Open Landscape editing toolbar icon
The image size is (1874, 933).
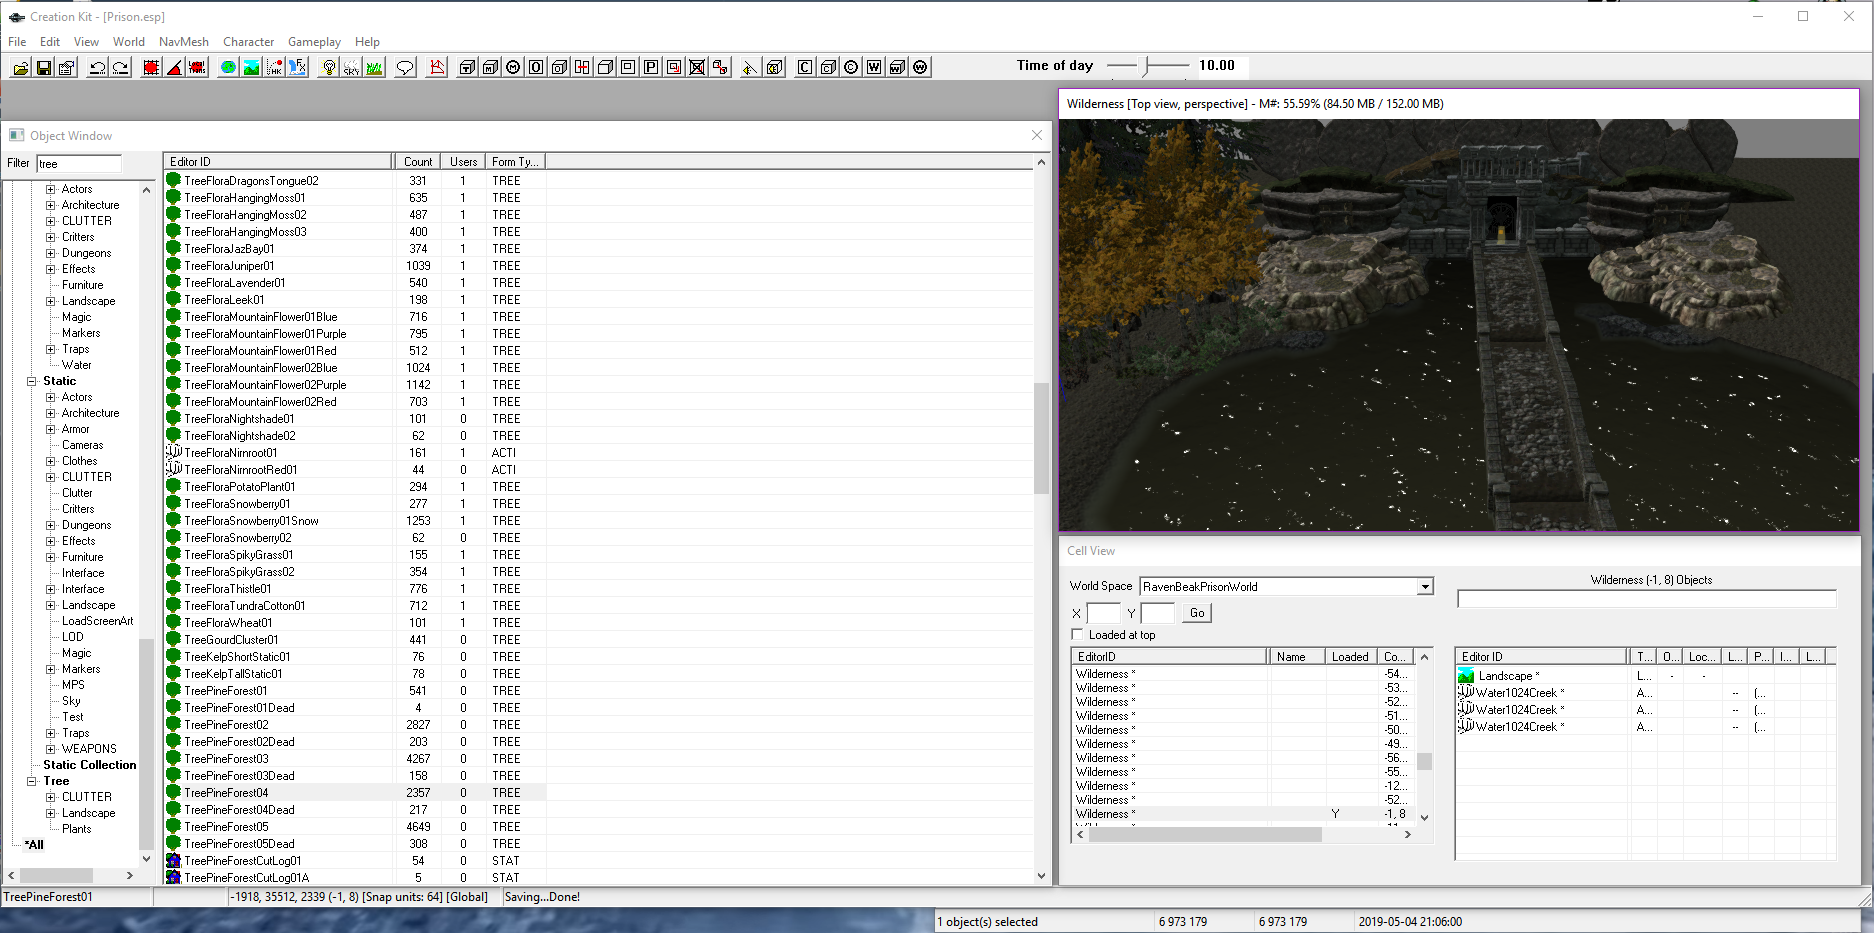point(251,67)
